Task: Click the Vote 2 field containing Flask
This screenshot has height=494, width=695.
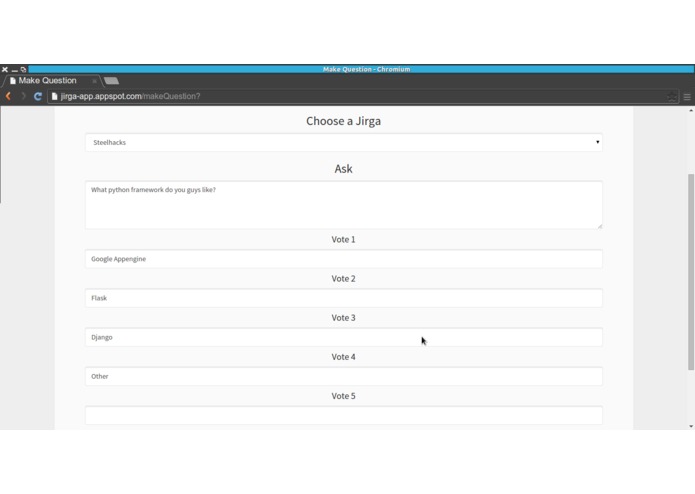Action: pos(344,298)
